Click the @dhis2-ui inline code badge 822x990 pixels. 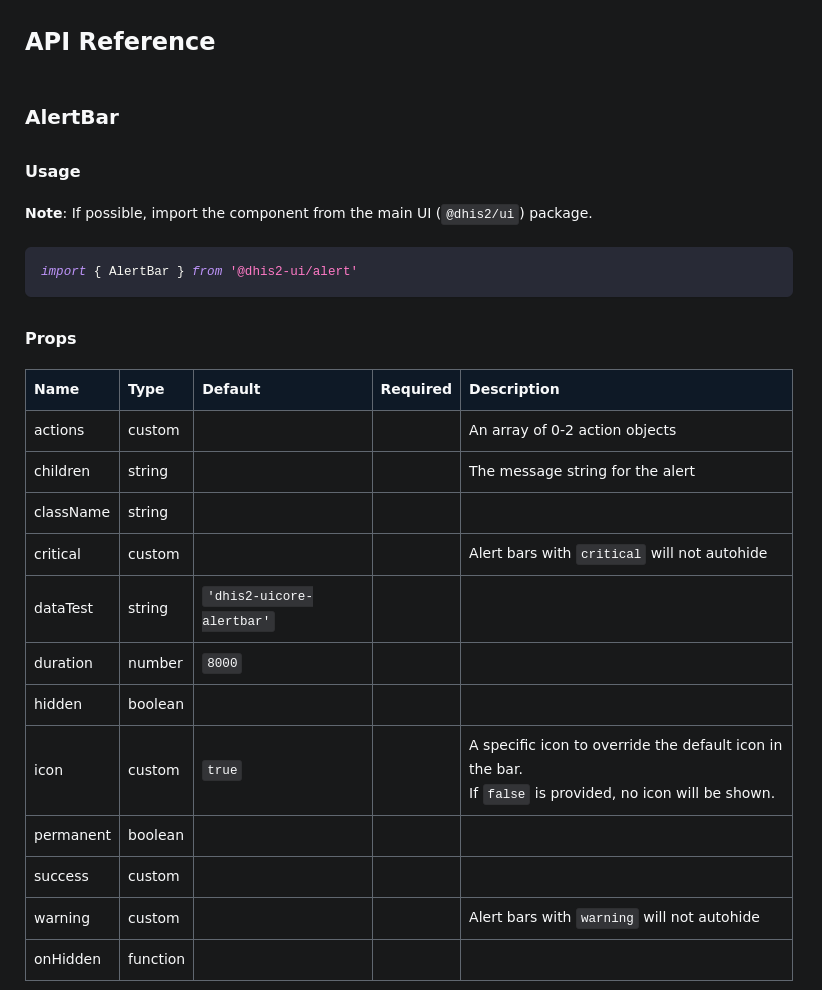coord(480,214)
